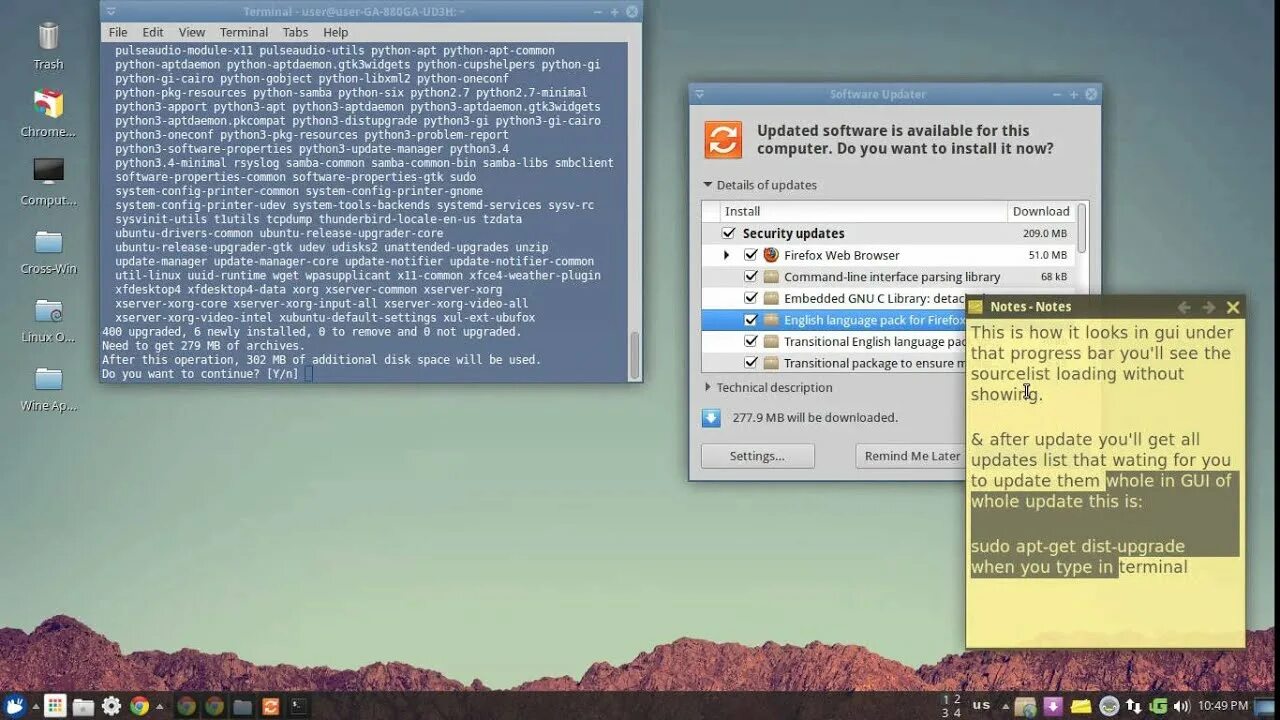This screenshot has height=720, width=1280.
Task: Open the network up/down arrows indicator
Action: pyautogui.click(x=1134, y=706)
